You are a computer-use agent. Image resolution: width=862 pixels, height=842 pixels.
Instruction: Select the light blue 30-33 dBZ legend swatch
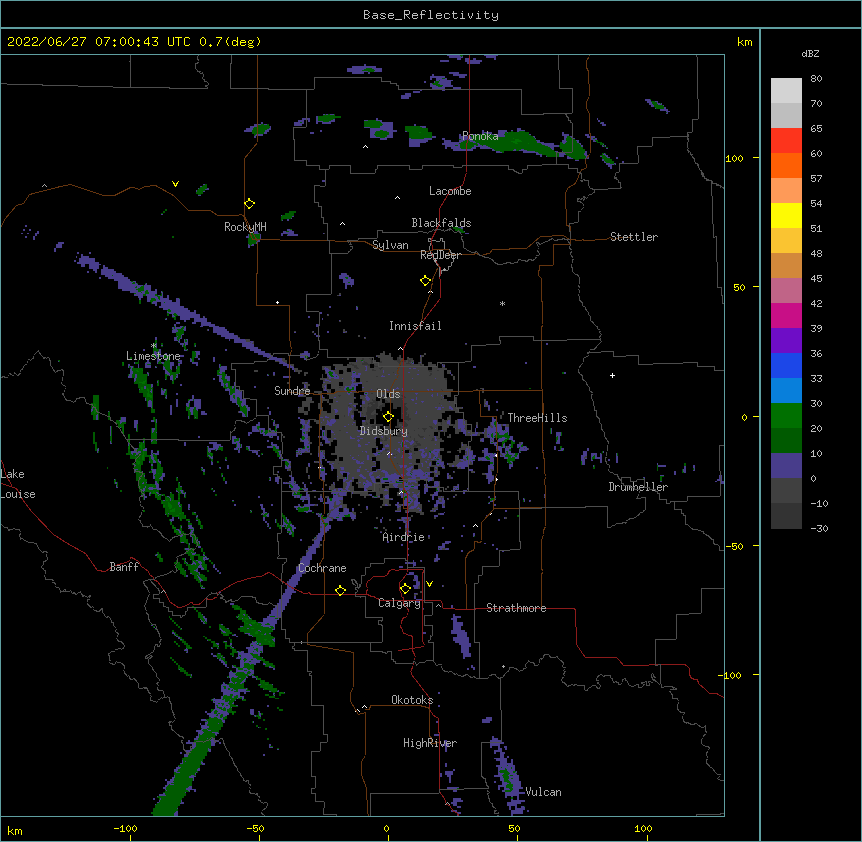click(x=786, y=390)
